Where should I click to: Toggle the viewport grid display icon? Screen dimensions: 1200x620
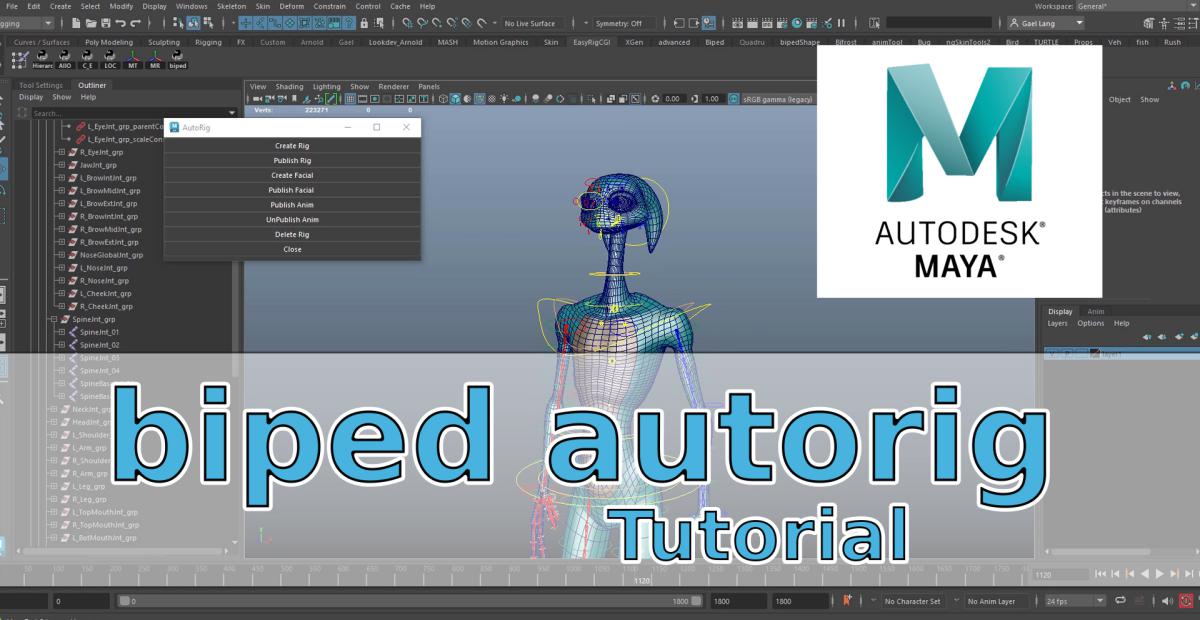tap(350, 99)
